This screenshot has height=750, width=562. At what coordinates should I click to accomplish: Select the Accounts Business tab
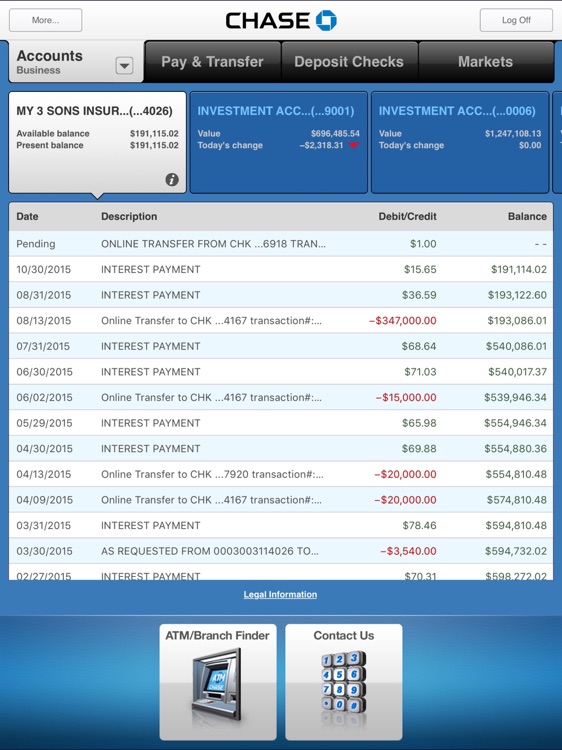click(76, 62)
